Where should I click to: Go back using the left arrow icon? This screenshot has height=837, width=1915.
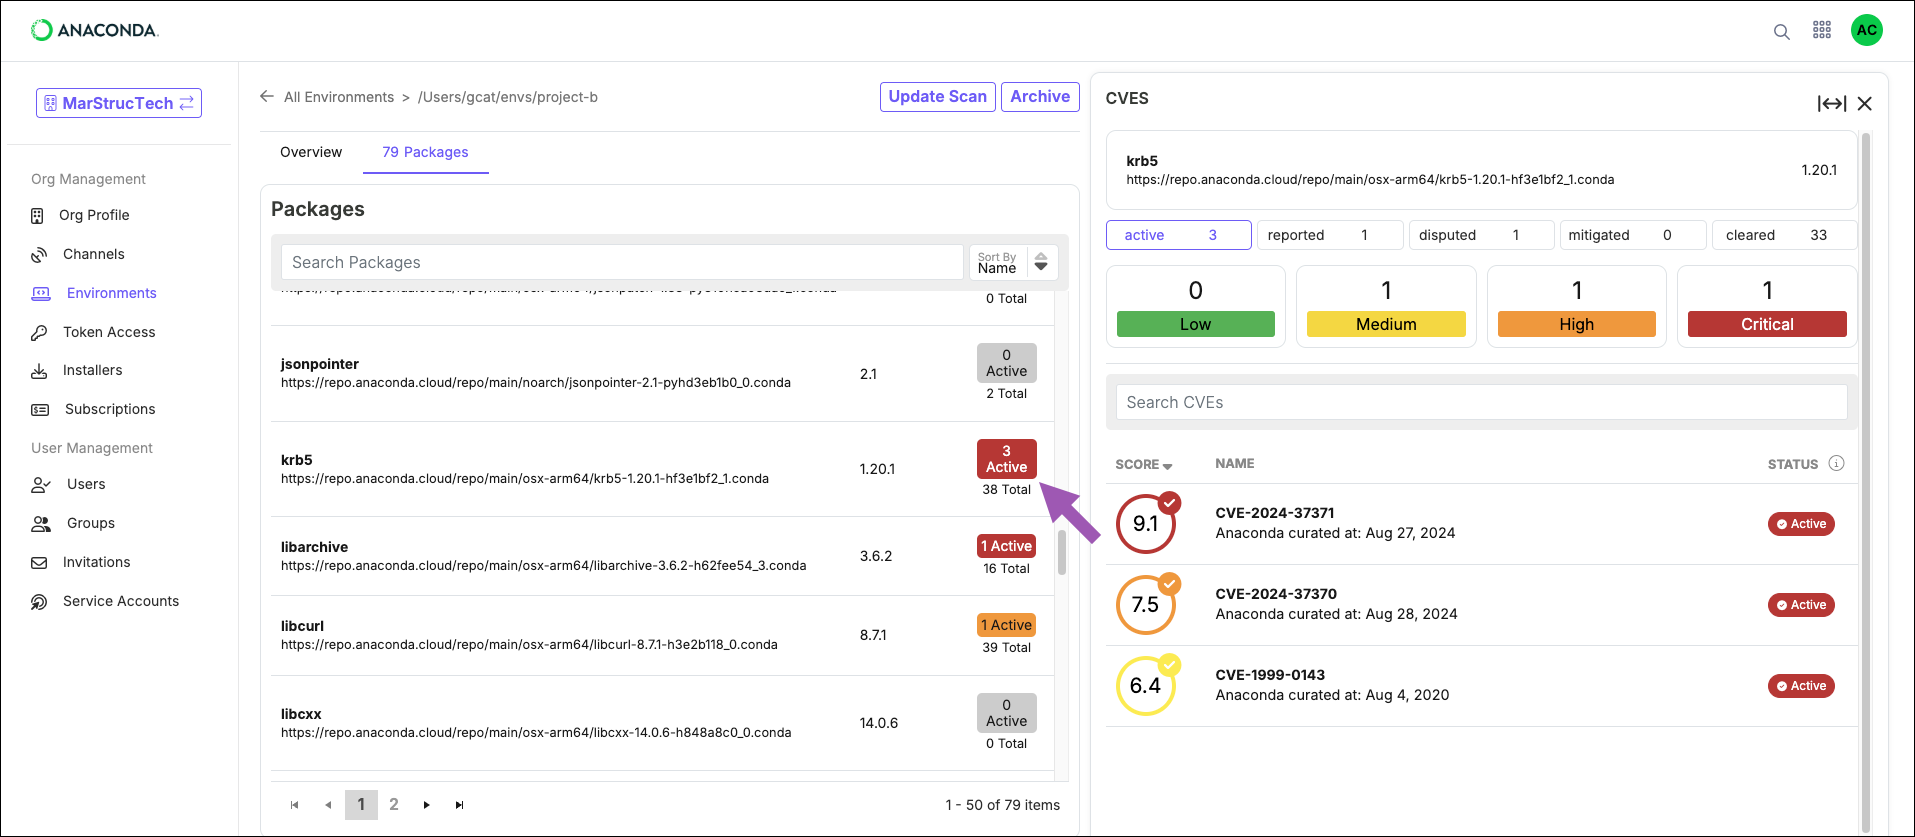267,96
